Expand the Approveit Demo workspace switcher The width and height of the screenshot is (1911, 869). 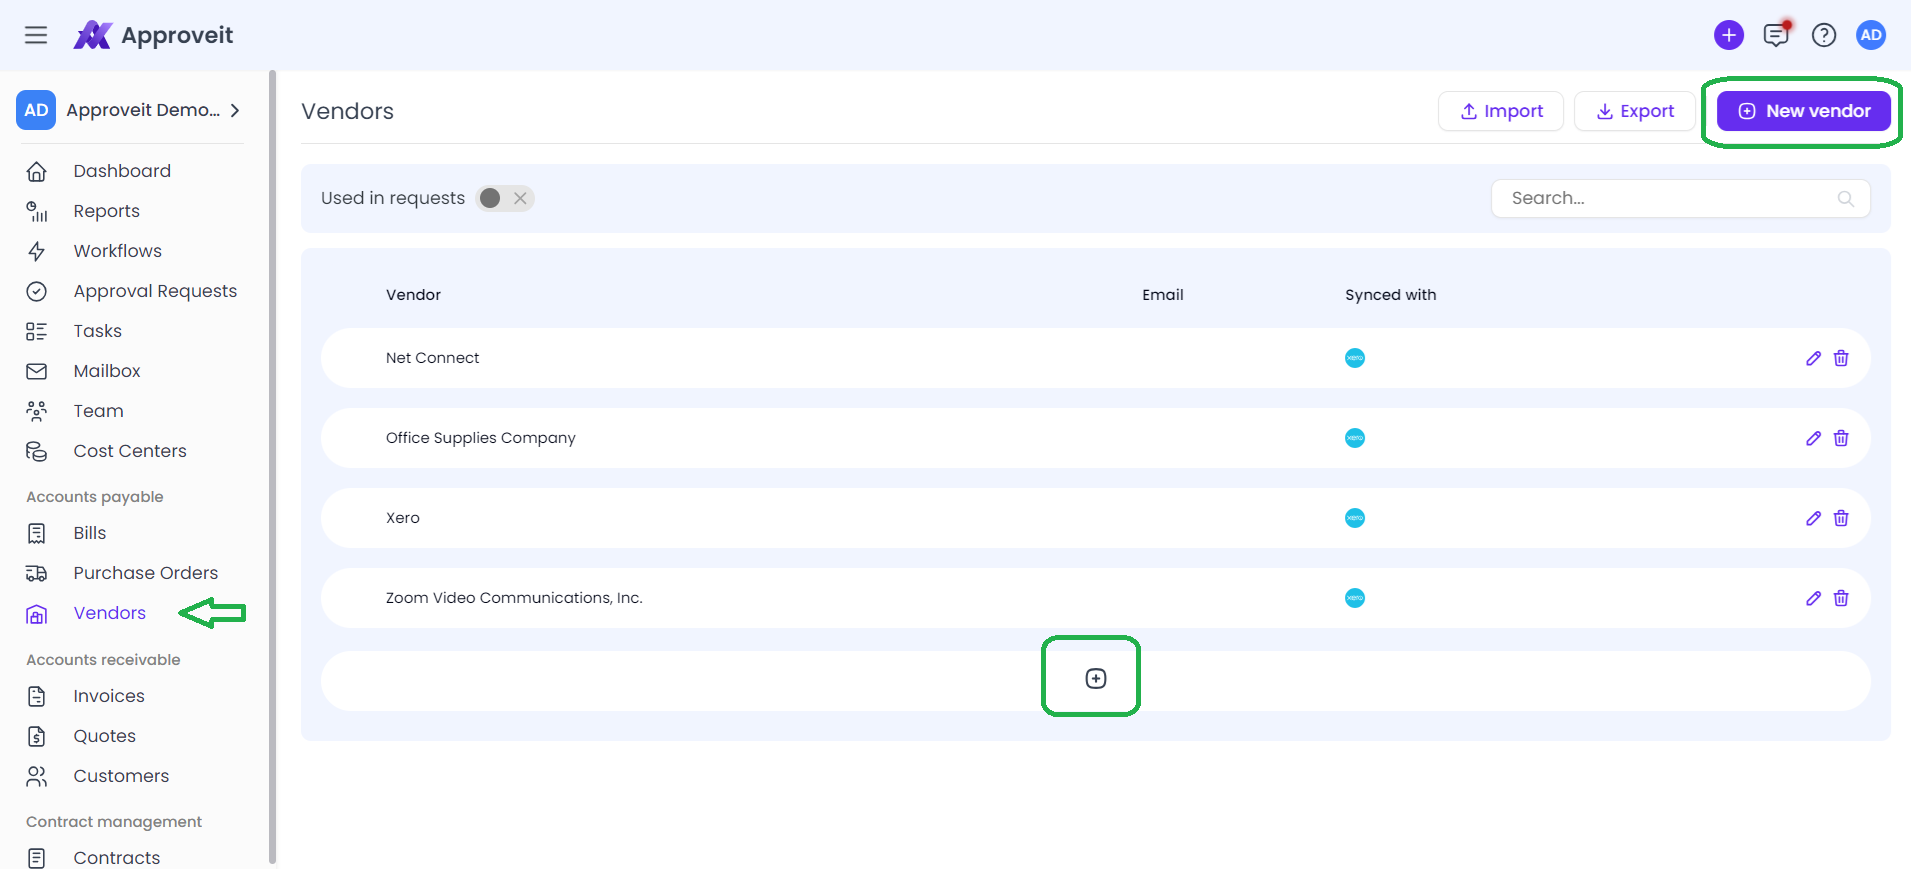129,110
